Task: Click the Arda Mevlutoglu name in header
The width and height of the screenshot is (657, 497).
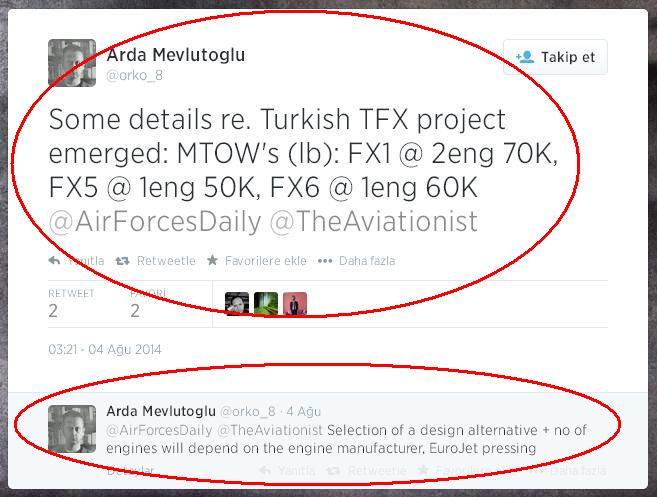Action: click(x=176, y=55)
